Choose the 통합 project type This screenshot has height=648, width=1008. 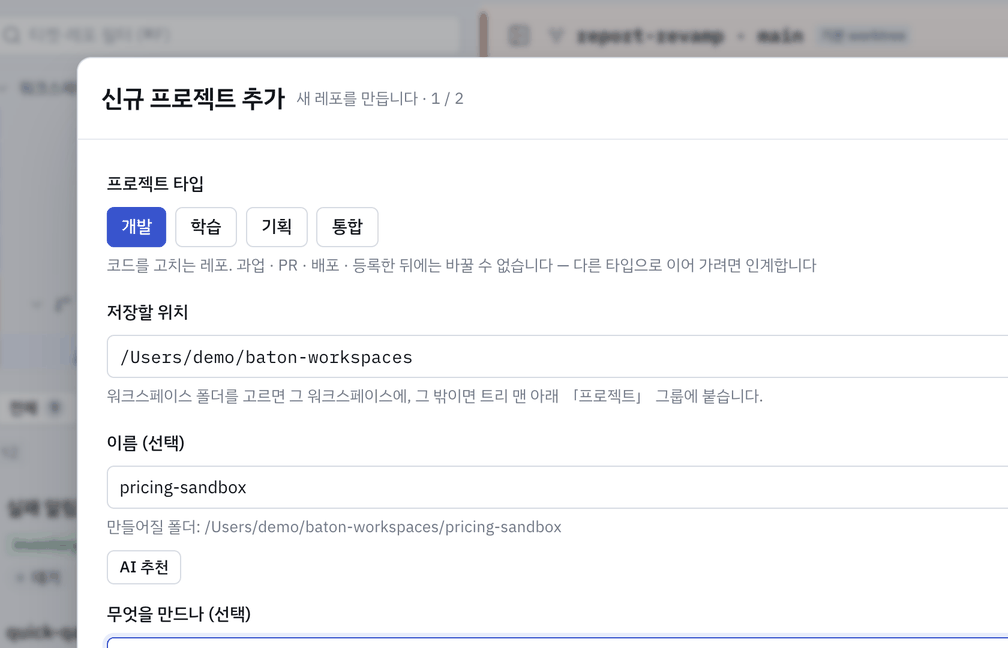pos(347,227)
